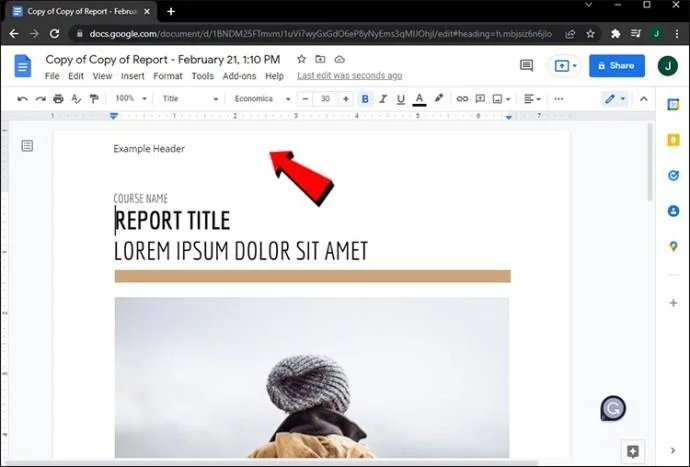
Task: Go back in browser
Action: [14, 34]
